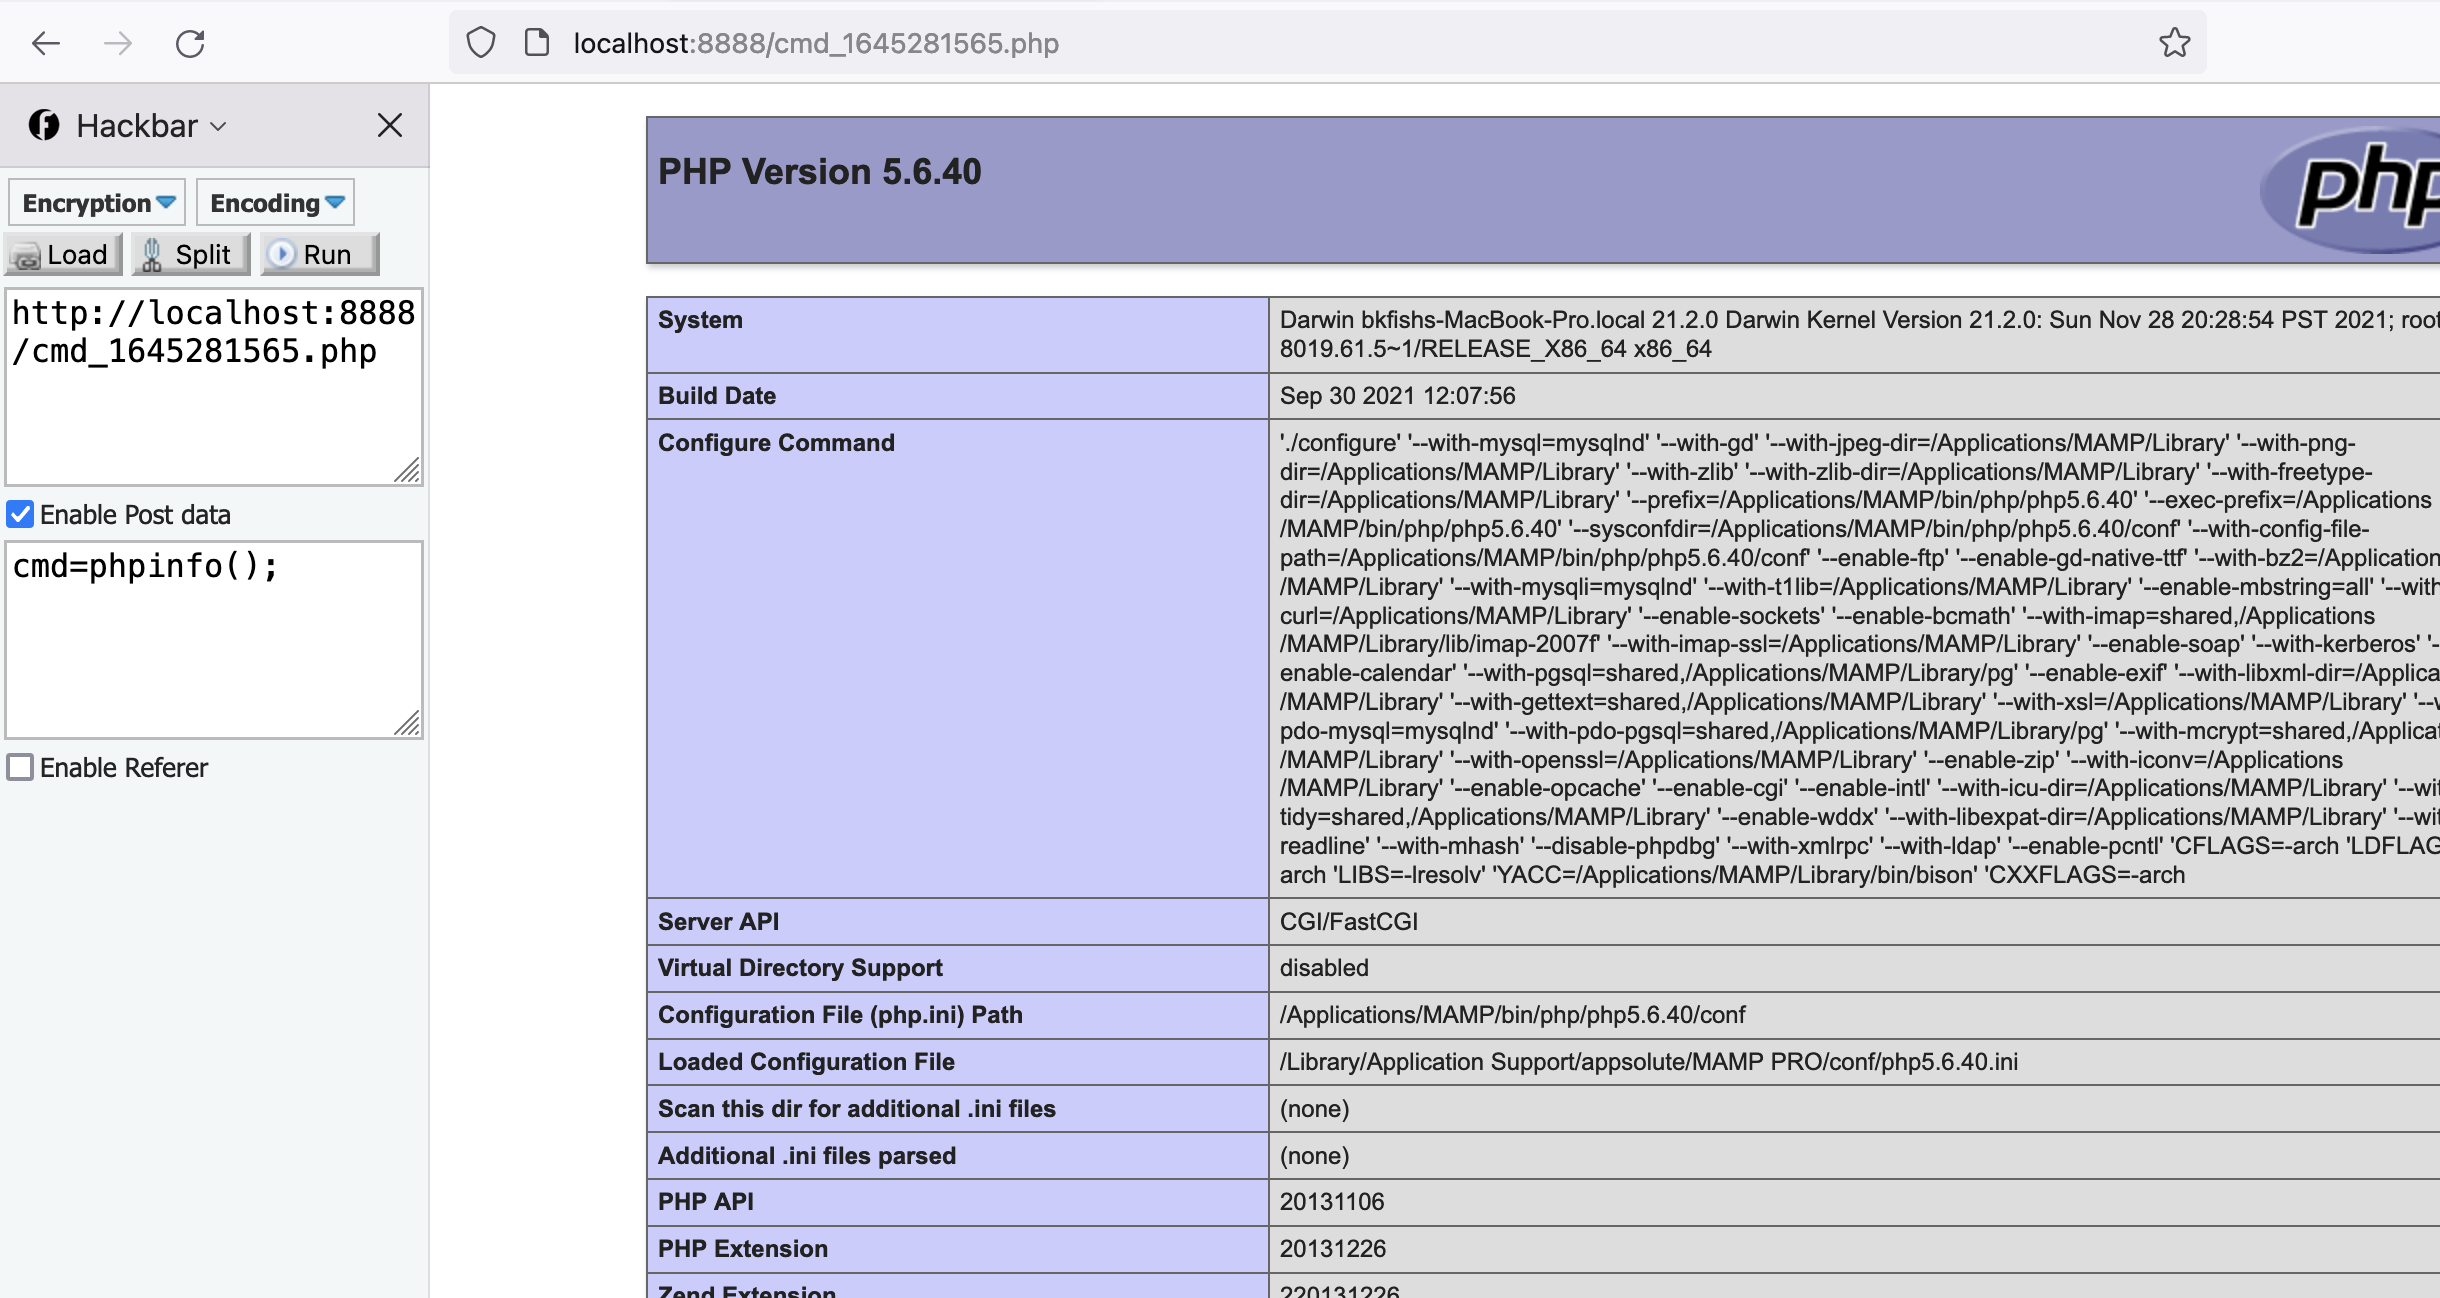Reload the current page

[190, 43]
